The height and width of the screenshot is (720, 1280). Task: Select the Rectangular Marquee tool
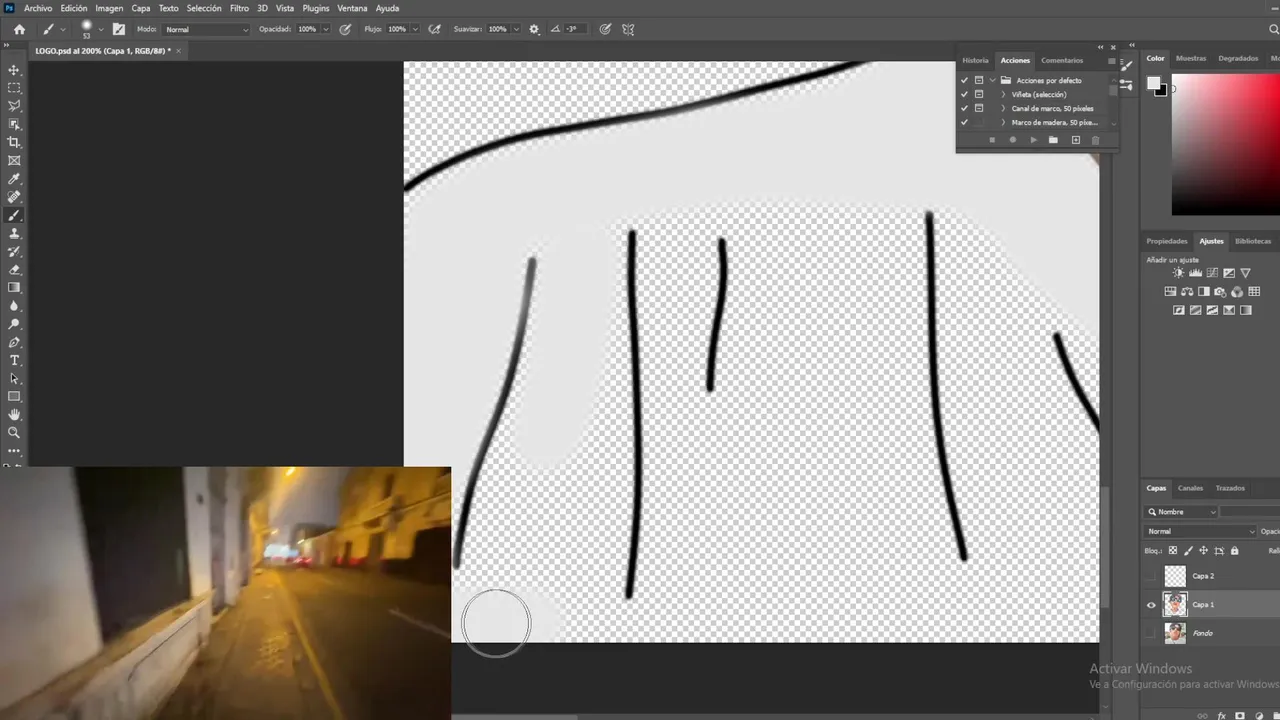click(14, 88)
